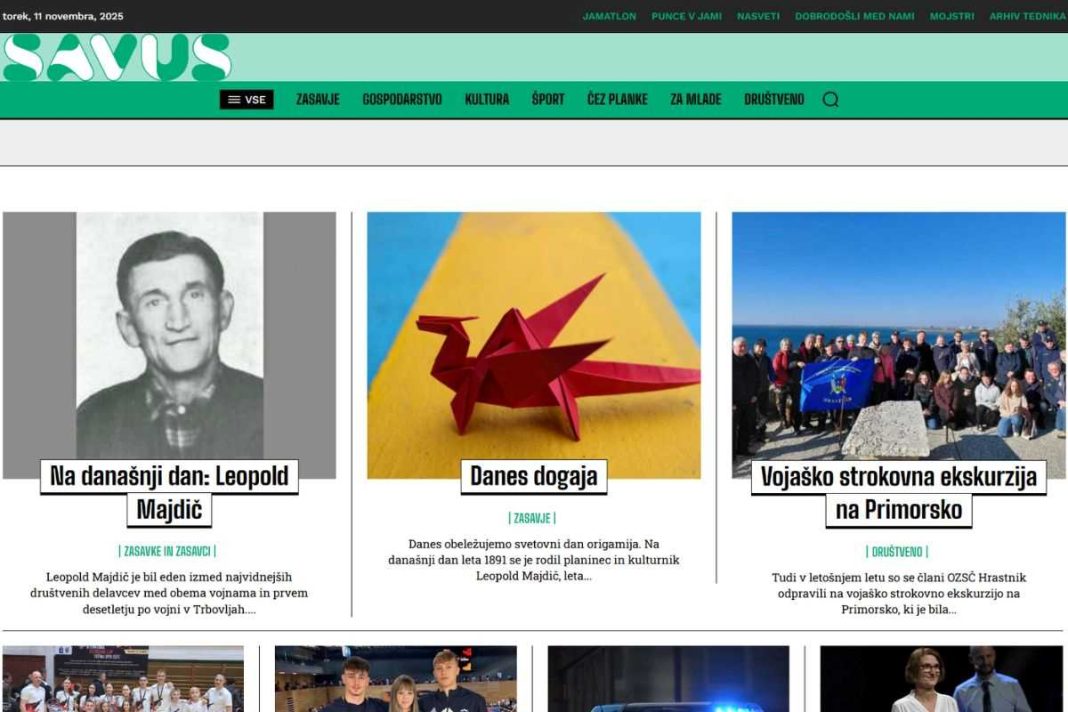
Task: Open the VSE hamburger menu
Action: pyautogui.click(x=246, y=99)
